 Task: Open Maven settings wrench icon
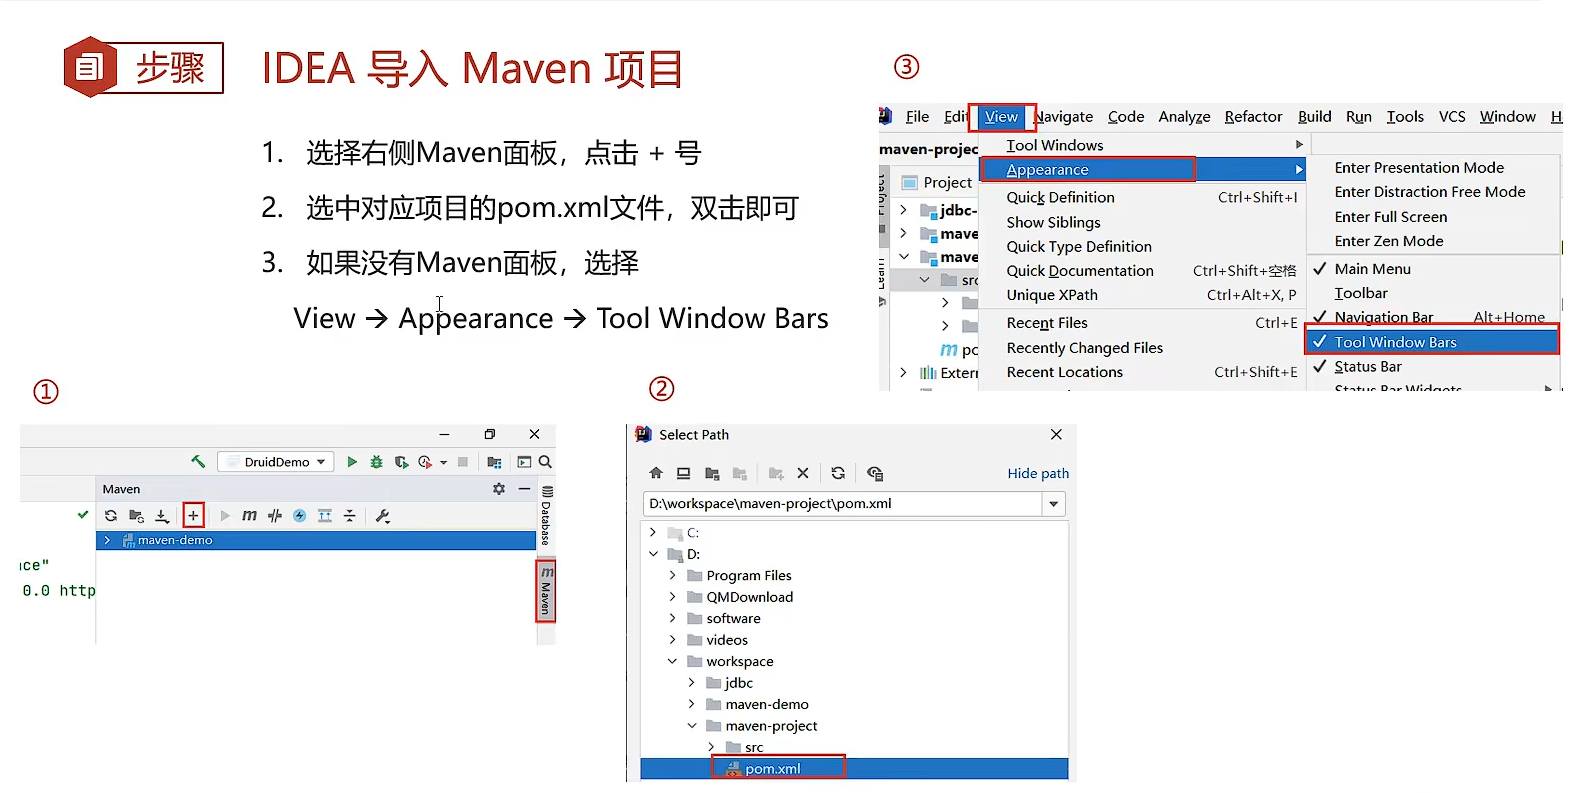click(382, 516)
